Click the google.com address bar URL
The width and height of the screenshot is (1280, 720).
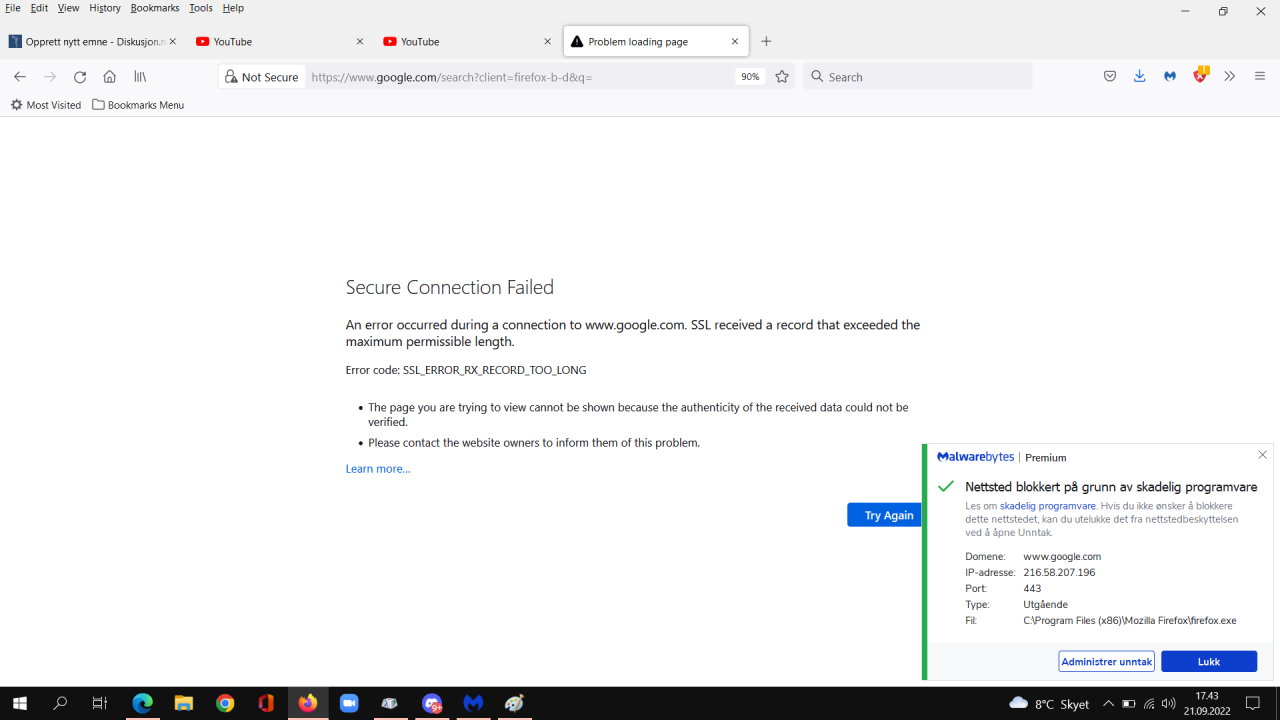tap(452, 77)
